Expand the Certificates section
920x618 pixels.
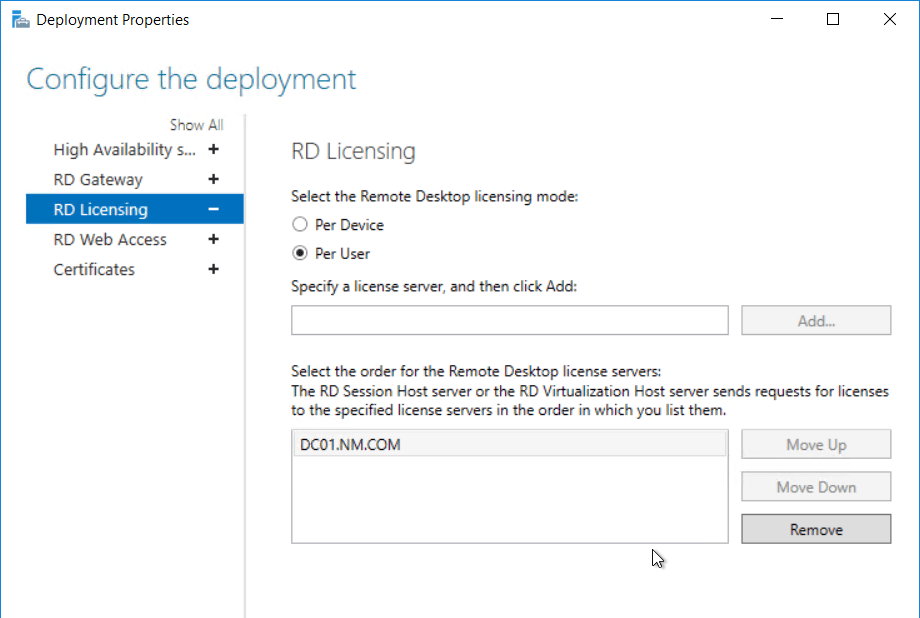click(x=213, y=269)
